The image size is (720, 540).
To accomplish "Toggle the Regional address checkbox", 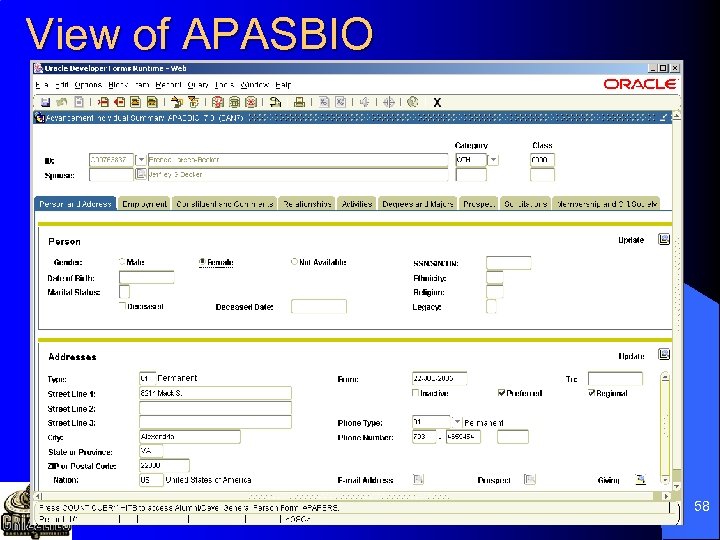I will click(591, 393).
